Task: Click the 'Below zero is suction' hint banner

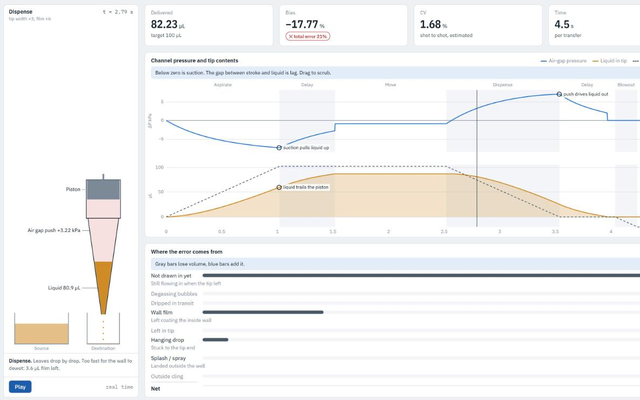Action: coord(395,73)
